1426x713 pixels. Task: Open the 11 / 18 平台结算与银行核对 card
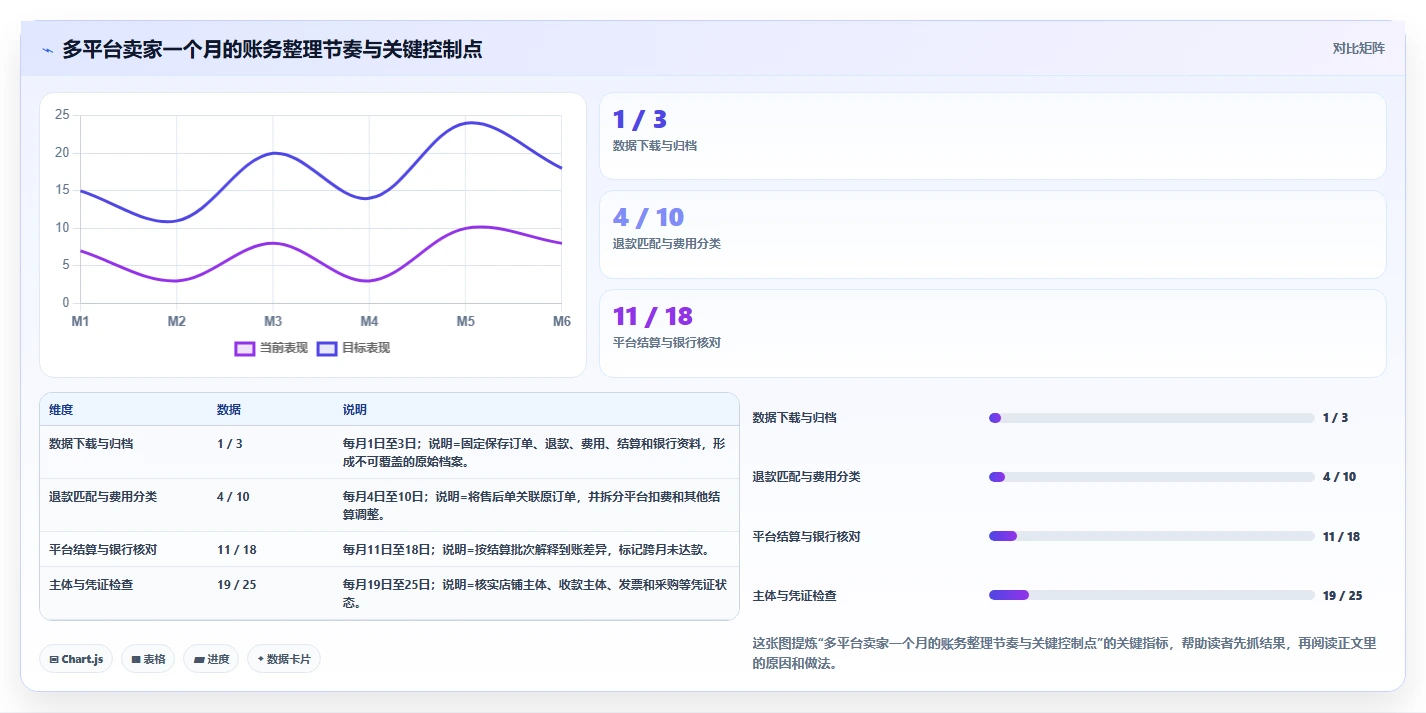pyautogui.click(x=992, y=333)
